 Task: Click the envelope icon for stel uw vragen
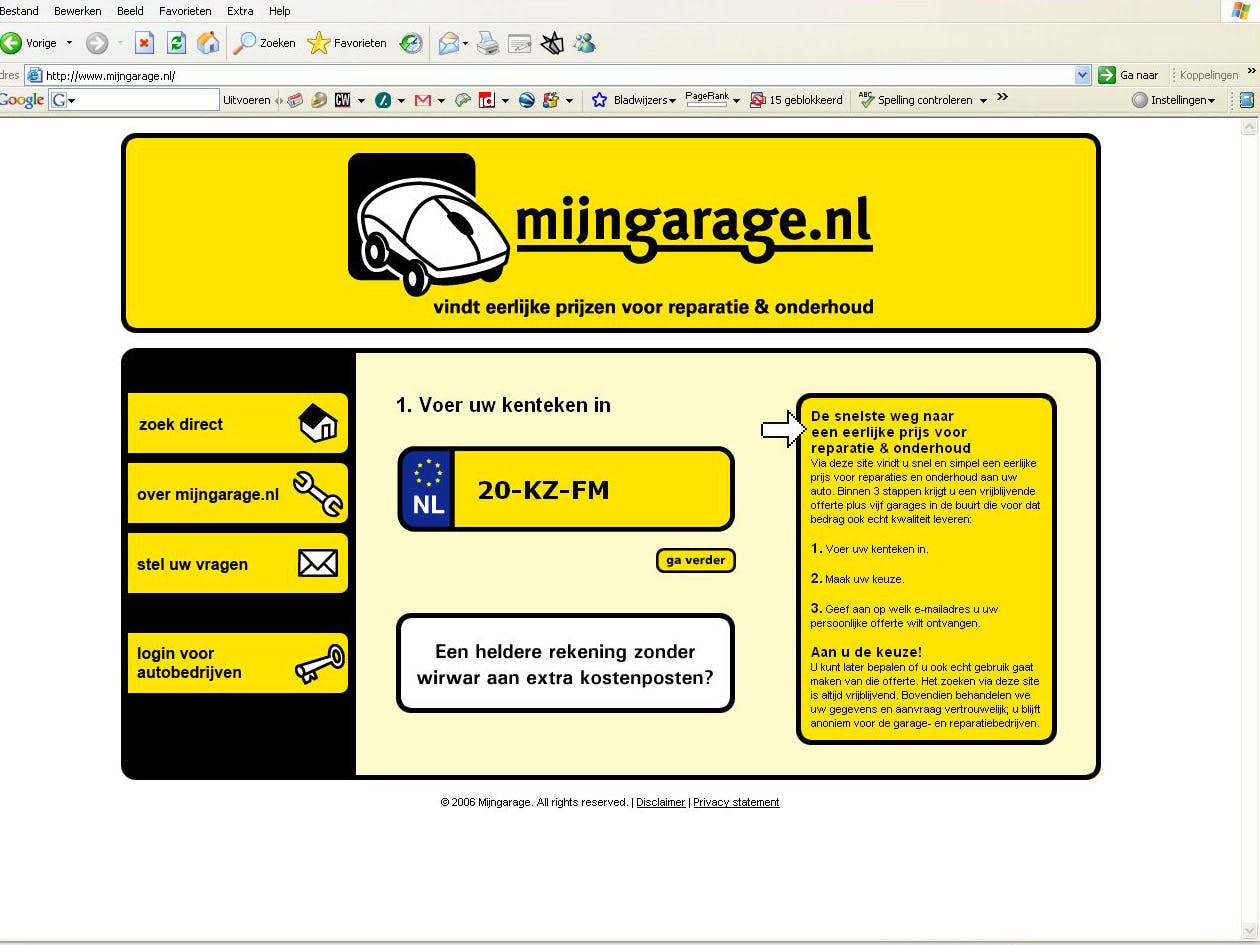point(318,564)
